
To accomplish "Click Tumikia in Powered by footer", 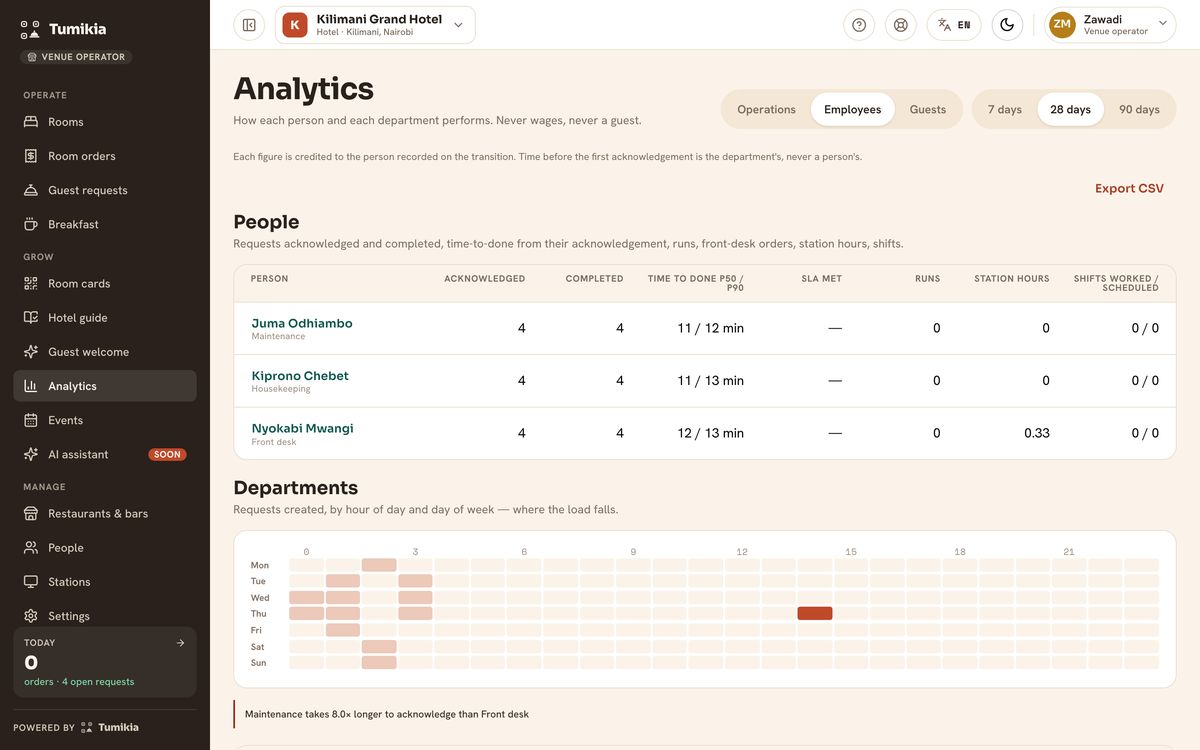I will (x=110, y=727).
